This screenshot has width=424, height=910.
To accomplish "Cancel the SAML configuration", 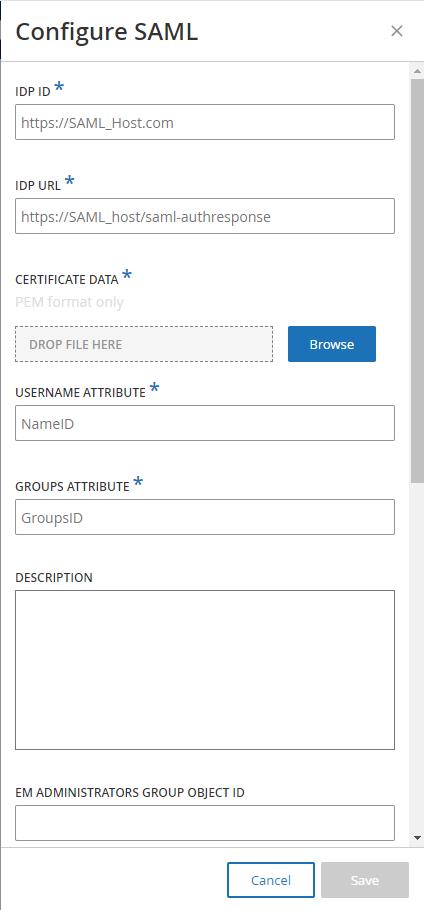I will click(x=271, y=880).
